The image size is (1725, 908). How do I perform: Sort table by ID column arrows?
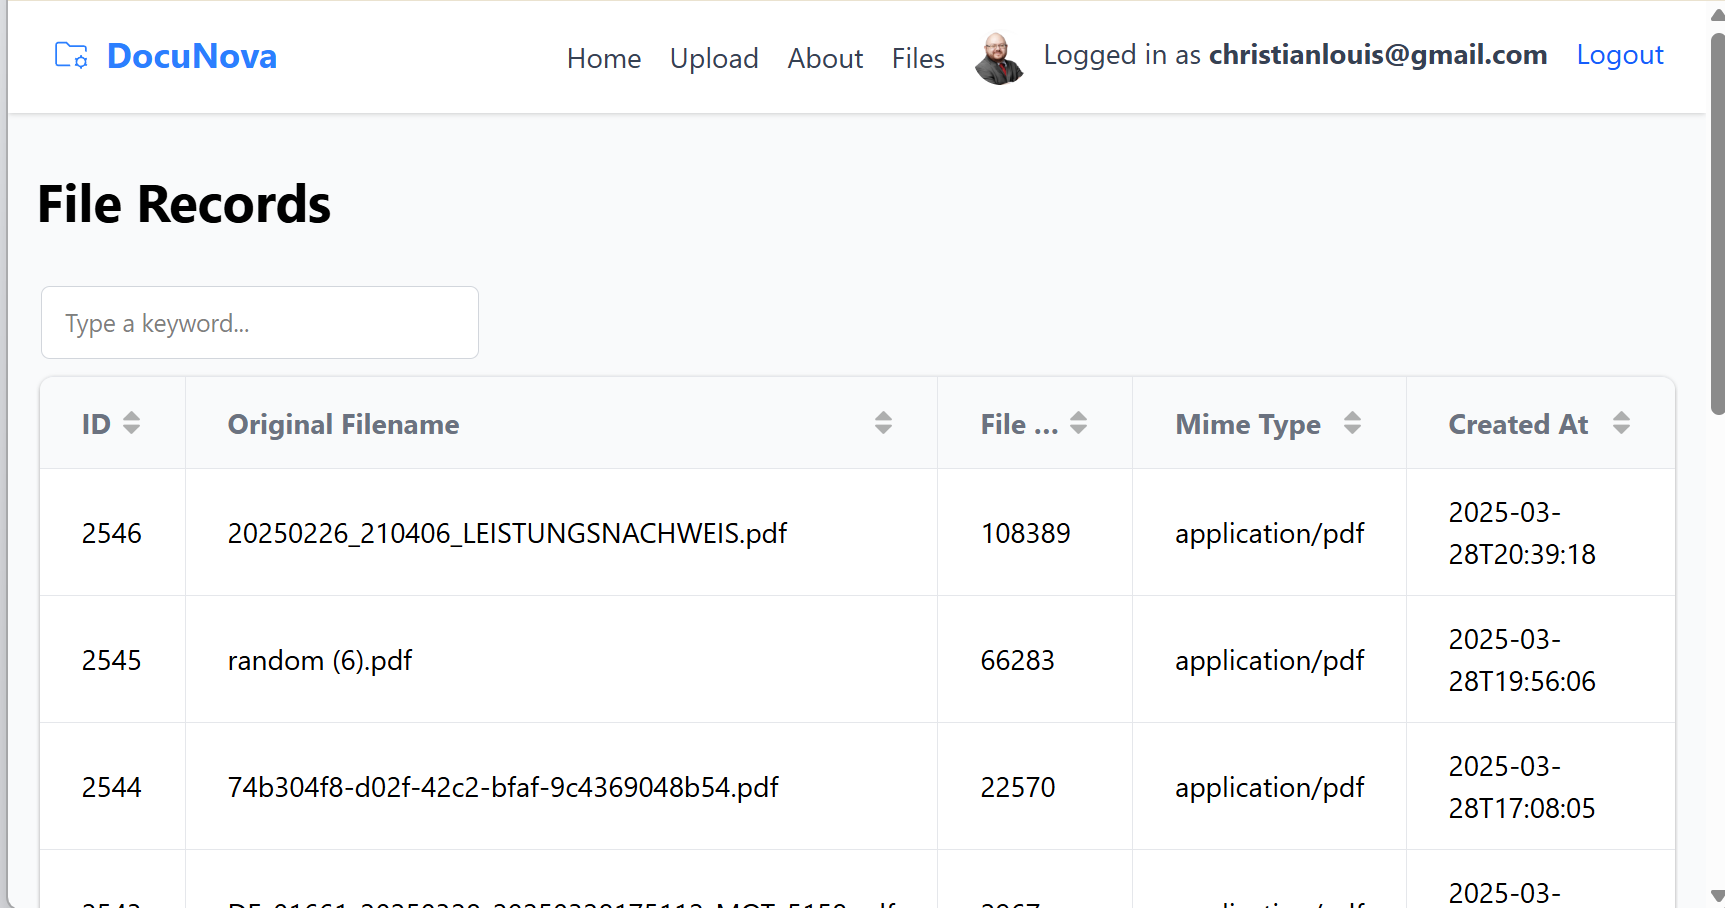coord(131,423)
